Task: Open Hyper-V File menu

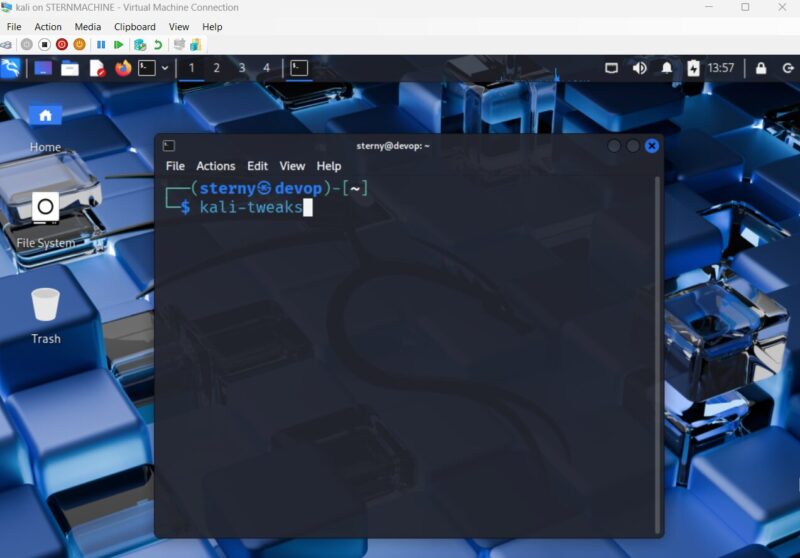Action: [14, 27]
